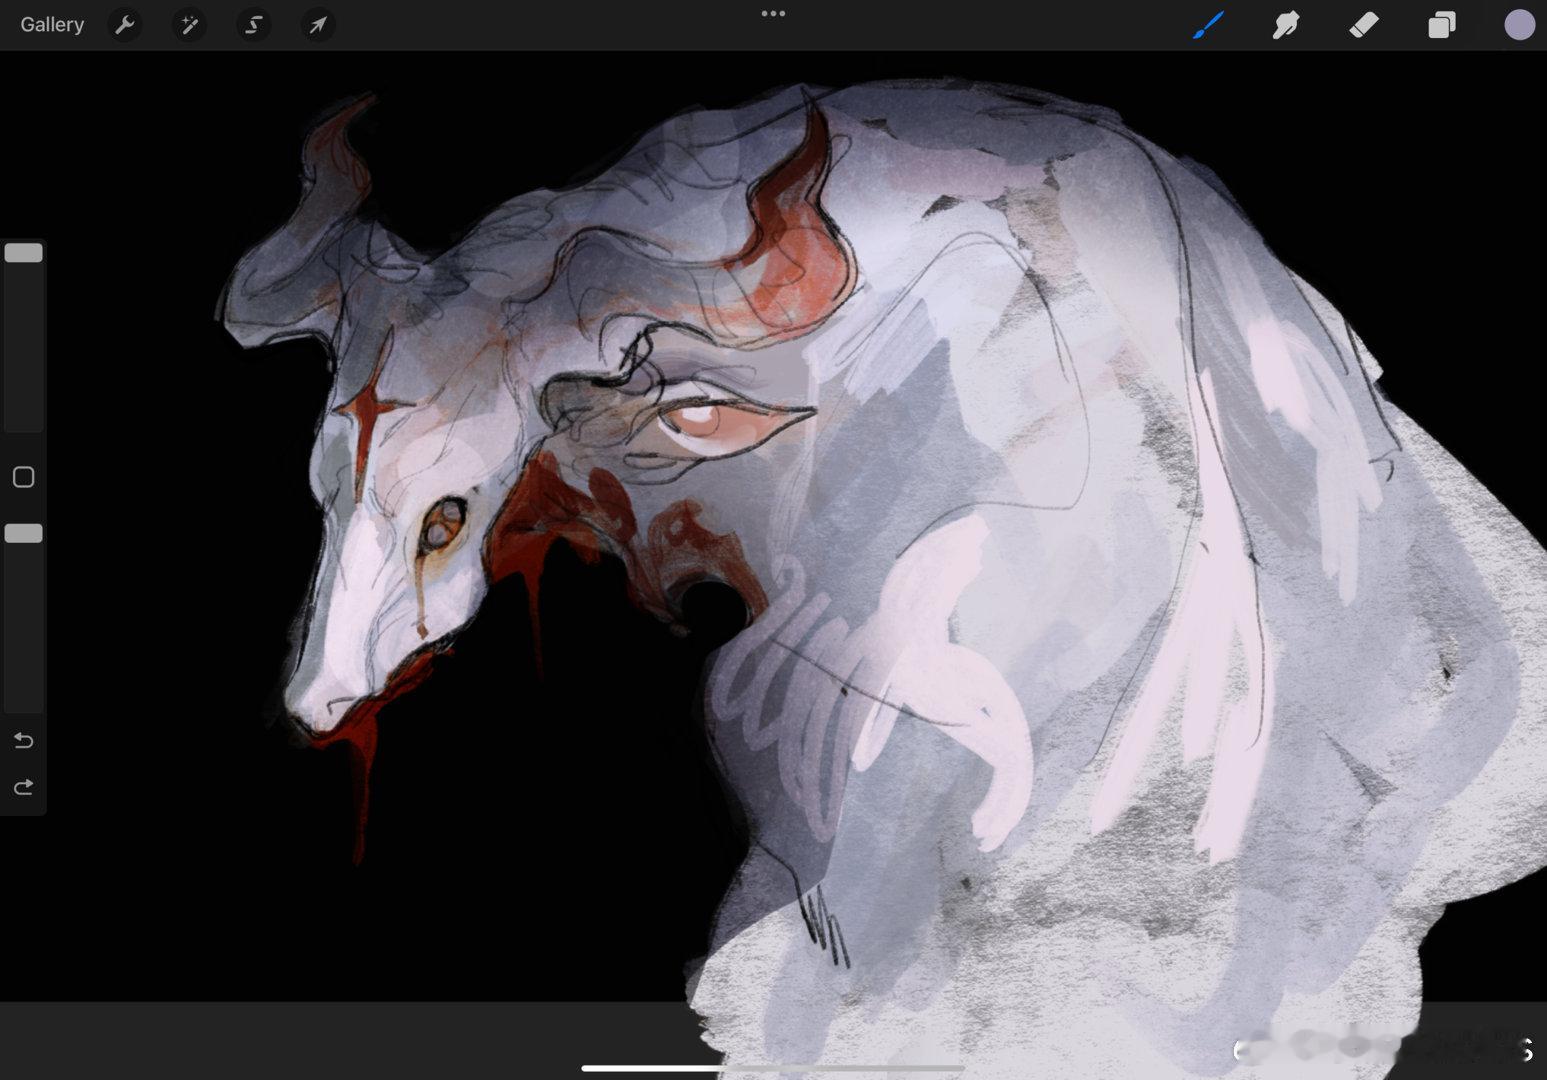Select the Paint brush tool
This screenshot has width=1547, height=1080.
[x=1208, y=25]
